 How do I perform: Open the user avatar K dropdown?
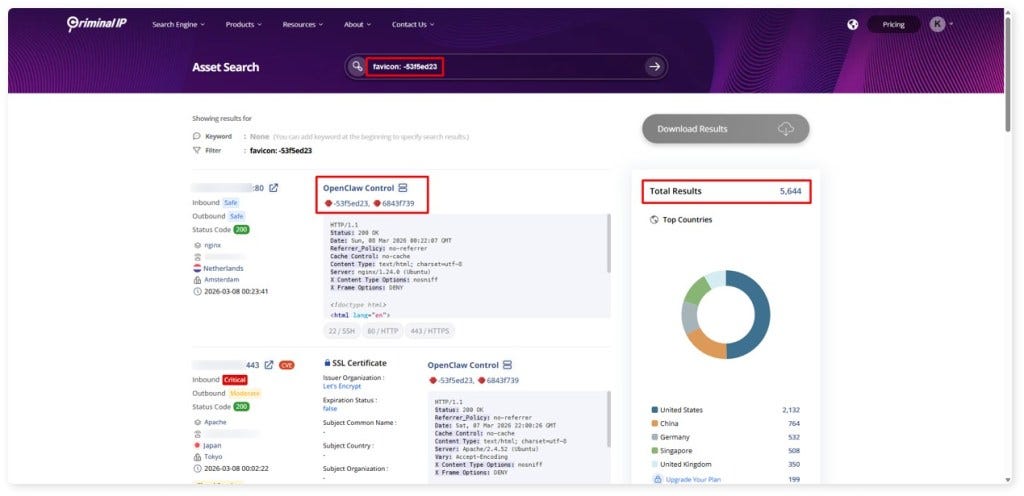click(x=941, y=24)
